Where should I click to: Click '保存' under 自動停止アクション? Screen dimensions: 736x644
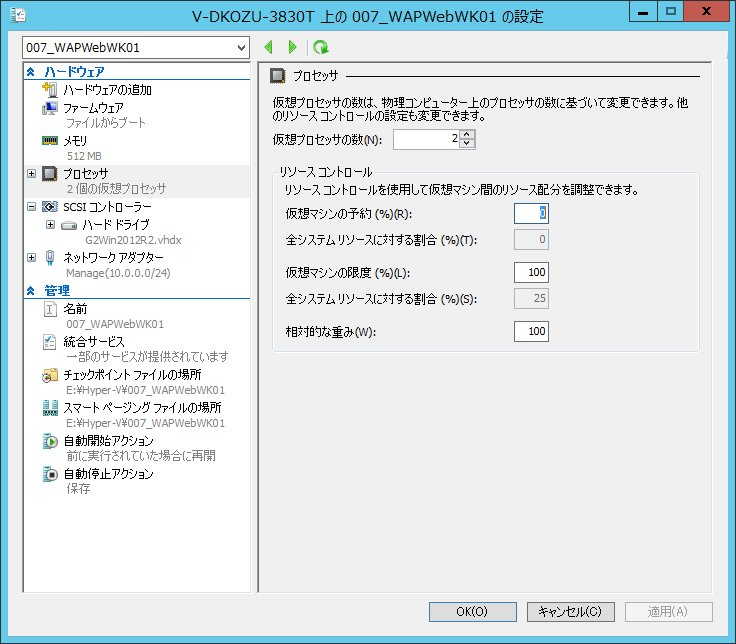pyautogui.click(x=78, y=489)
